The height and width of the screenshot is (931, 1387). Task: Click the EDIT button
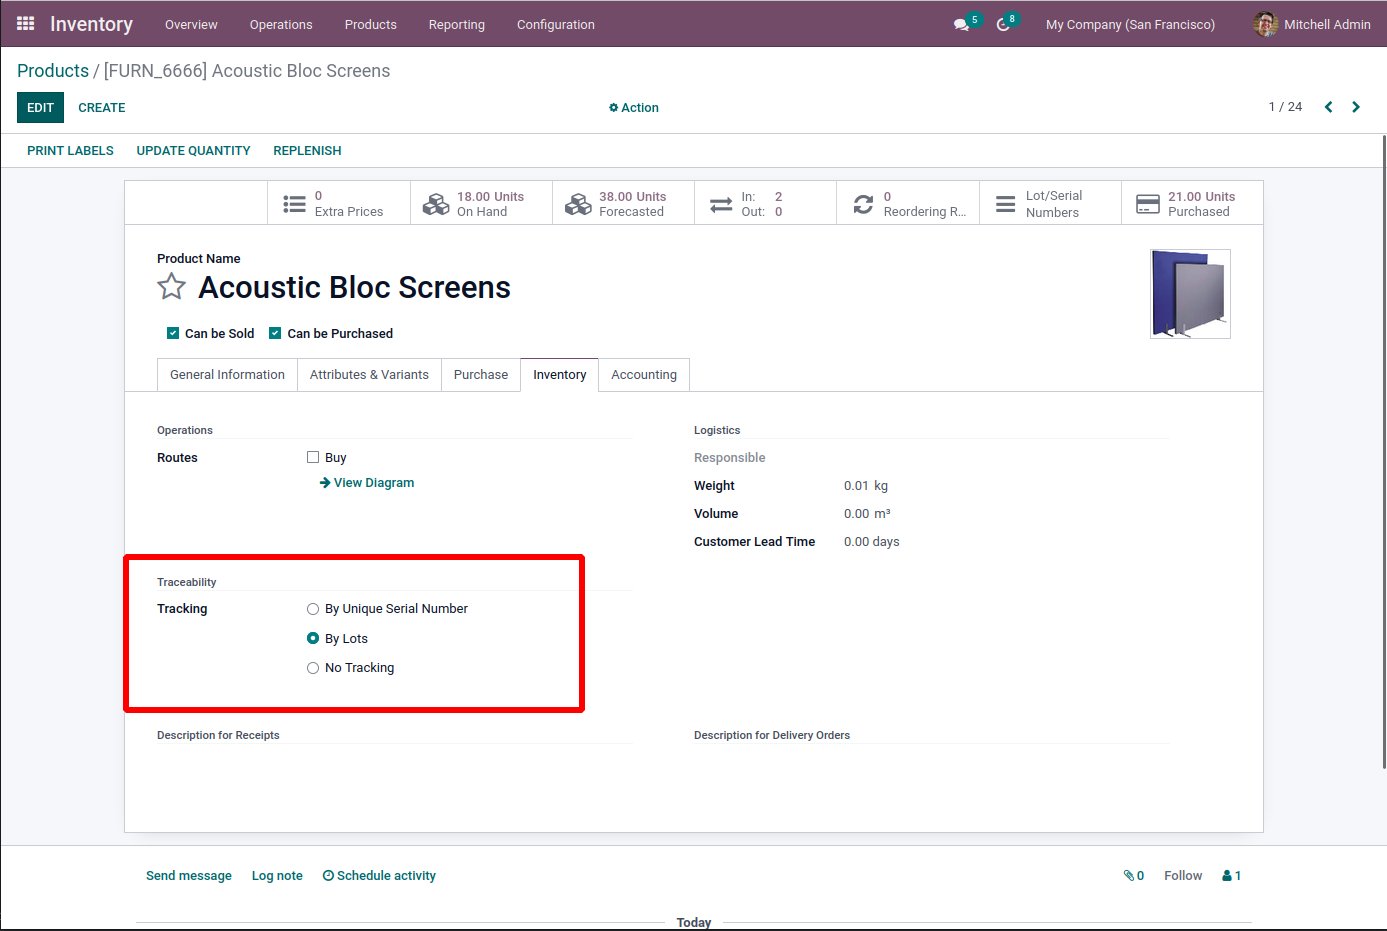click(x=40, y=108)
